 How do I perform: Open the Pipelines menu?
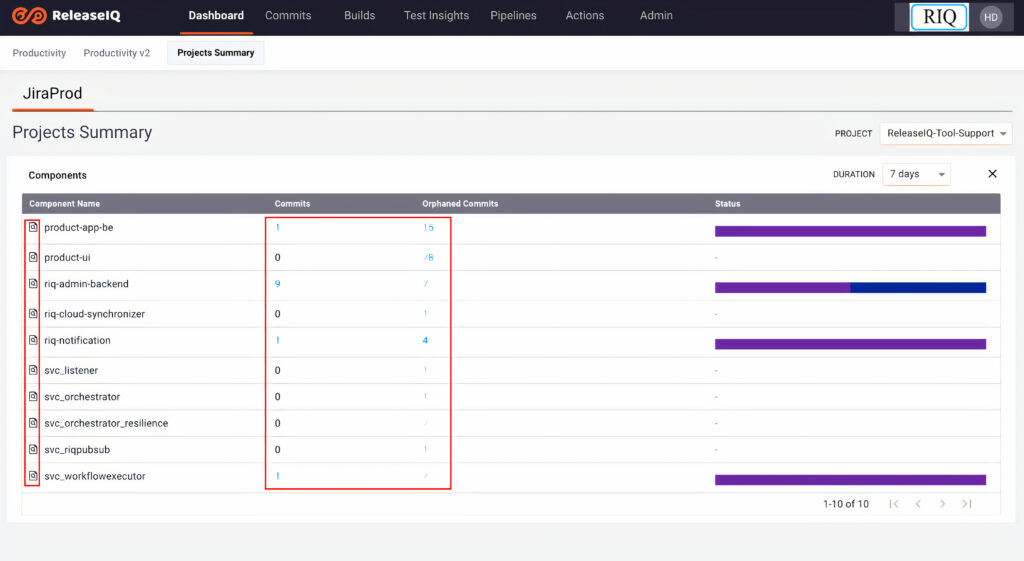click(x=513, y=16)
